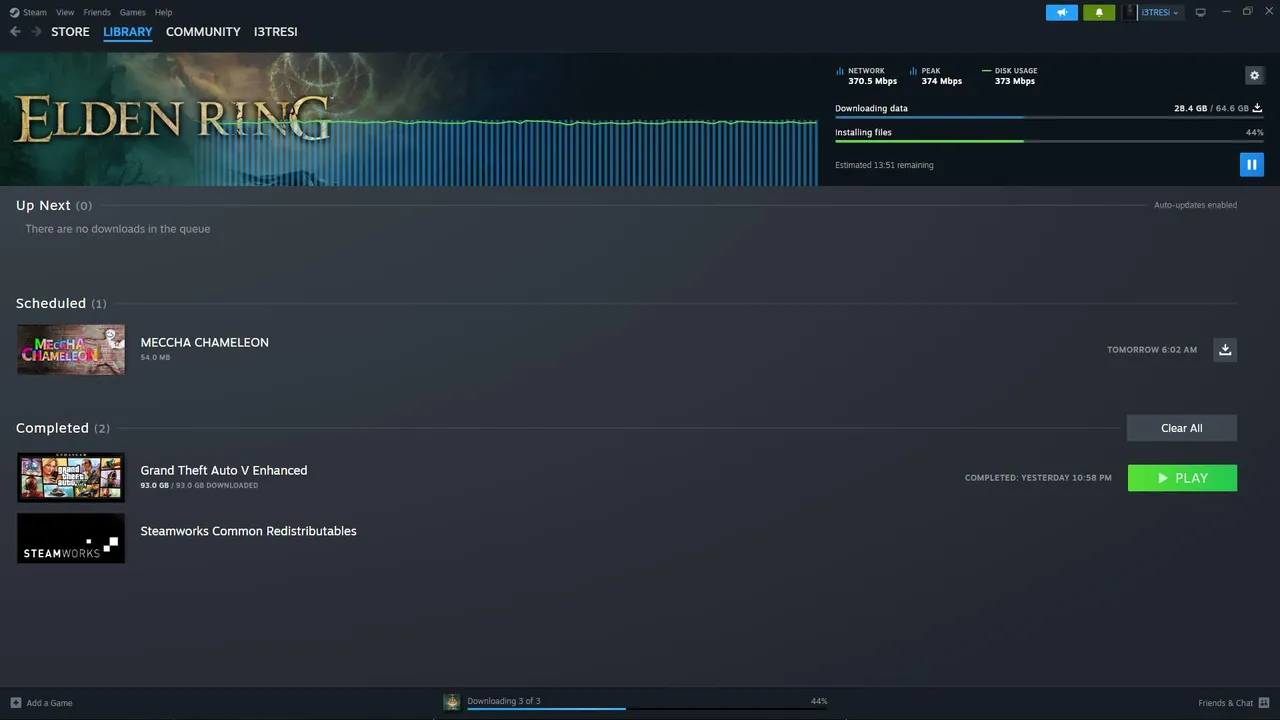
Task: Click the Downloading data progress bar
Action: coord(1049,117)
